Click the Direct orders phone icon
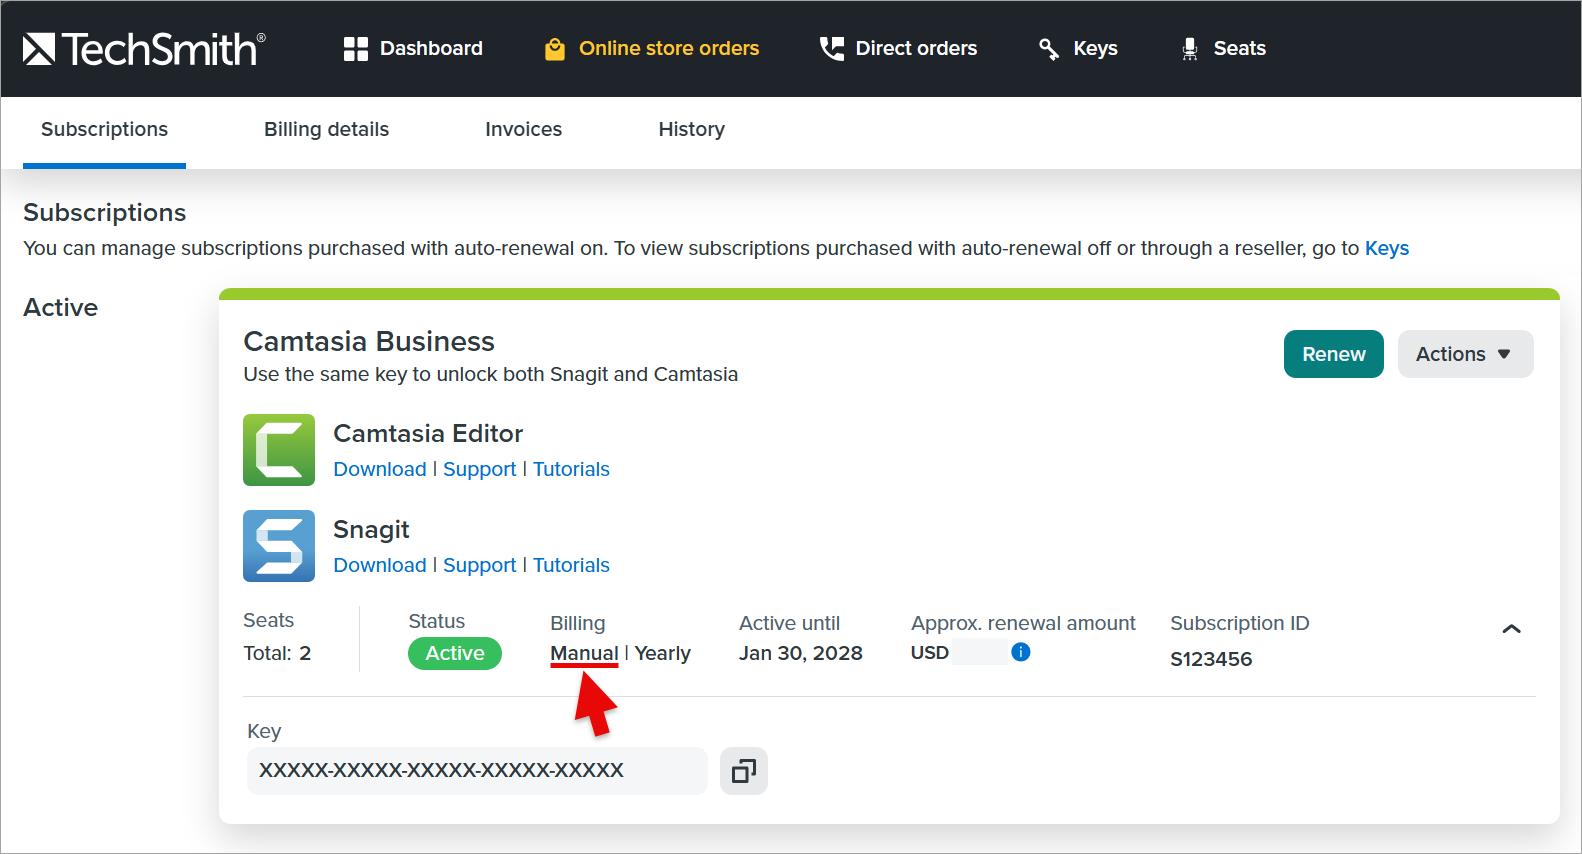Screen dimensions: 1582x854 pos(832,49)
